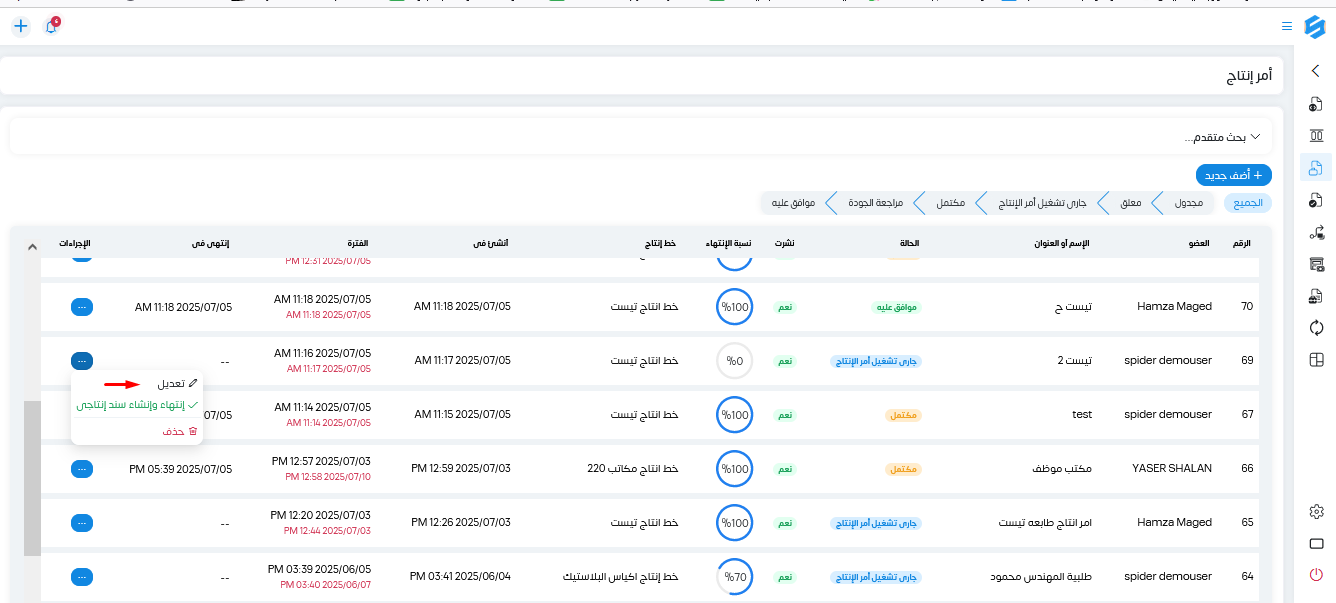Open actions menu for order 70
This screenshot has height=603, width=1336.
[82, 306]
